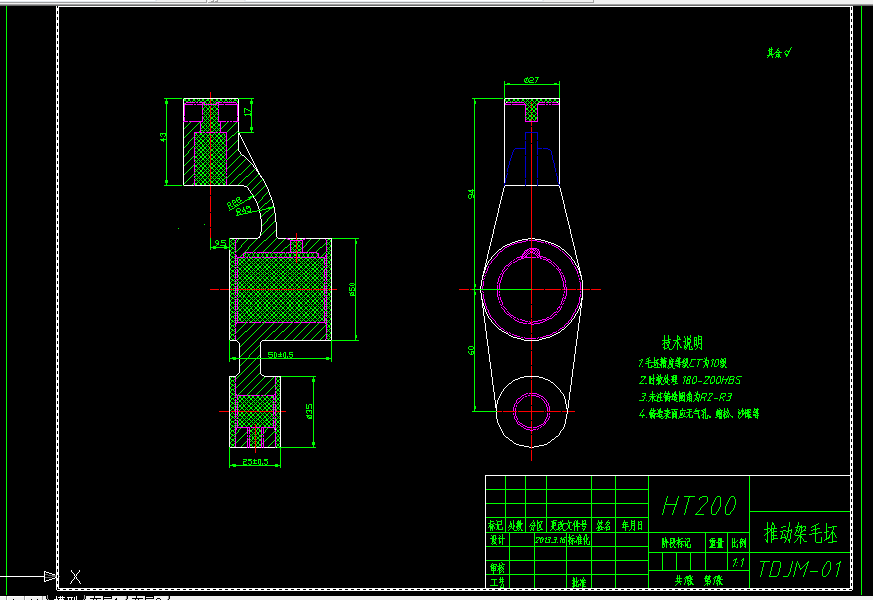Viewport: 873px width, 600px height.
Task: Select the 年月日 header cell
Action: [632, 525]
